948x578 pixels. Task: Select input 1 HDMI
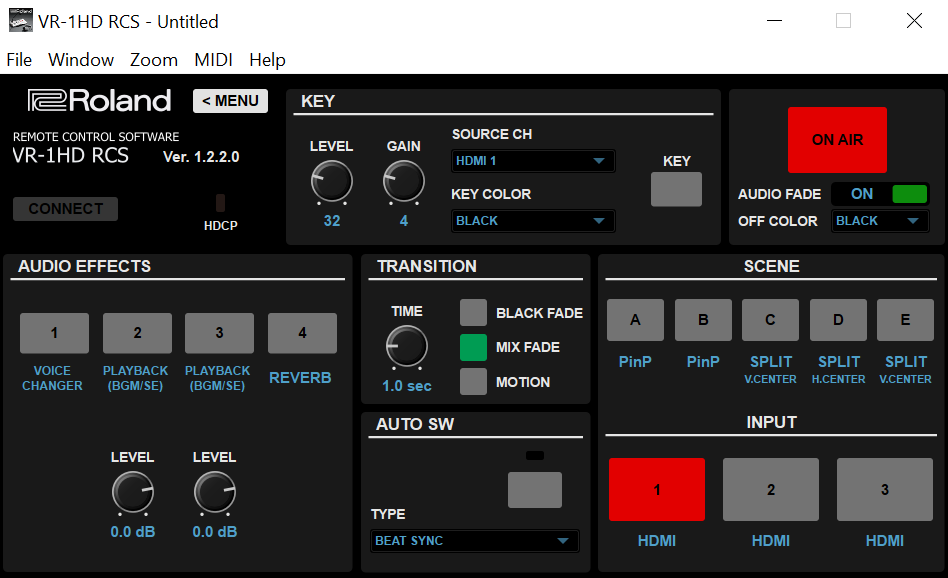pos(657,489)
